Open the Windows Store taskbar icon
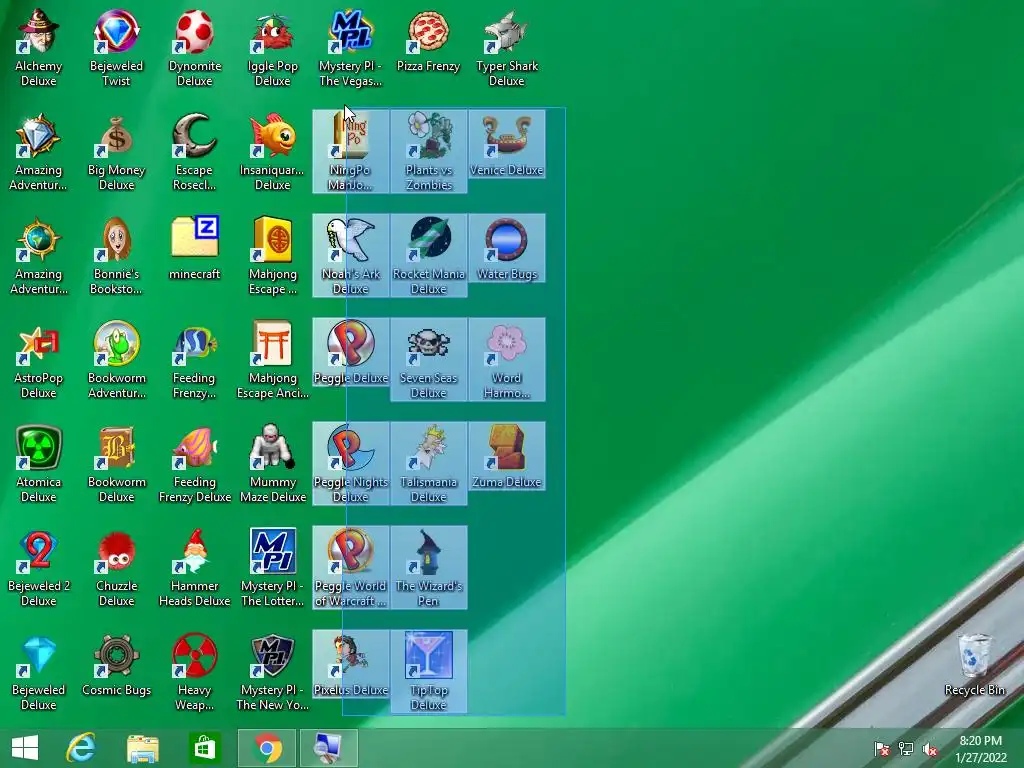This screenshot has height=768, width=1024. (204, 748)
